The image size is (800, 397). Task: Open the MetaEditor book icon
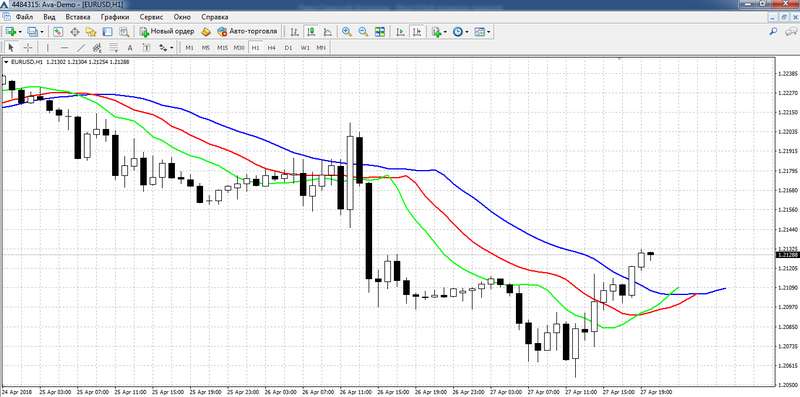[206, 32]
